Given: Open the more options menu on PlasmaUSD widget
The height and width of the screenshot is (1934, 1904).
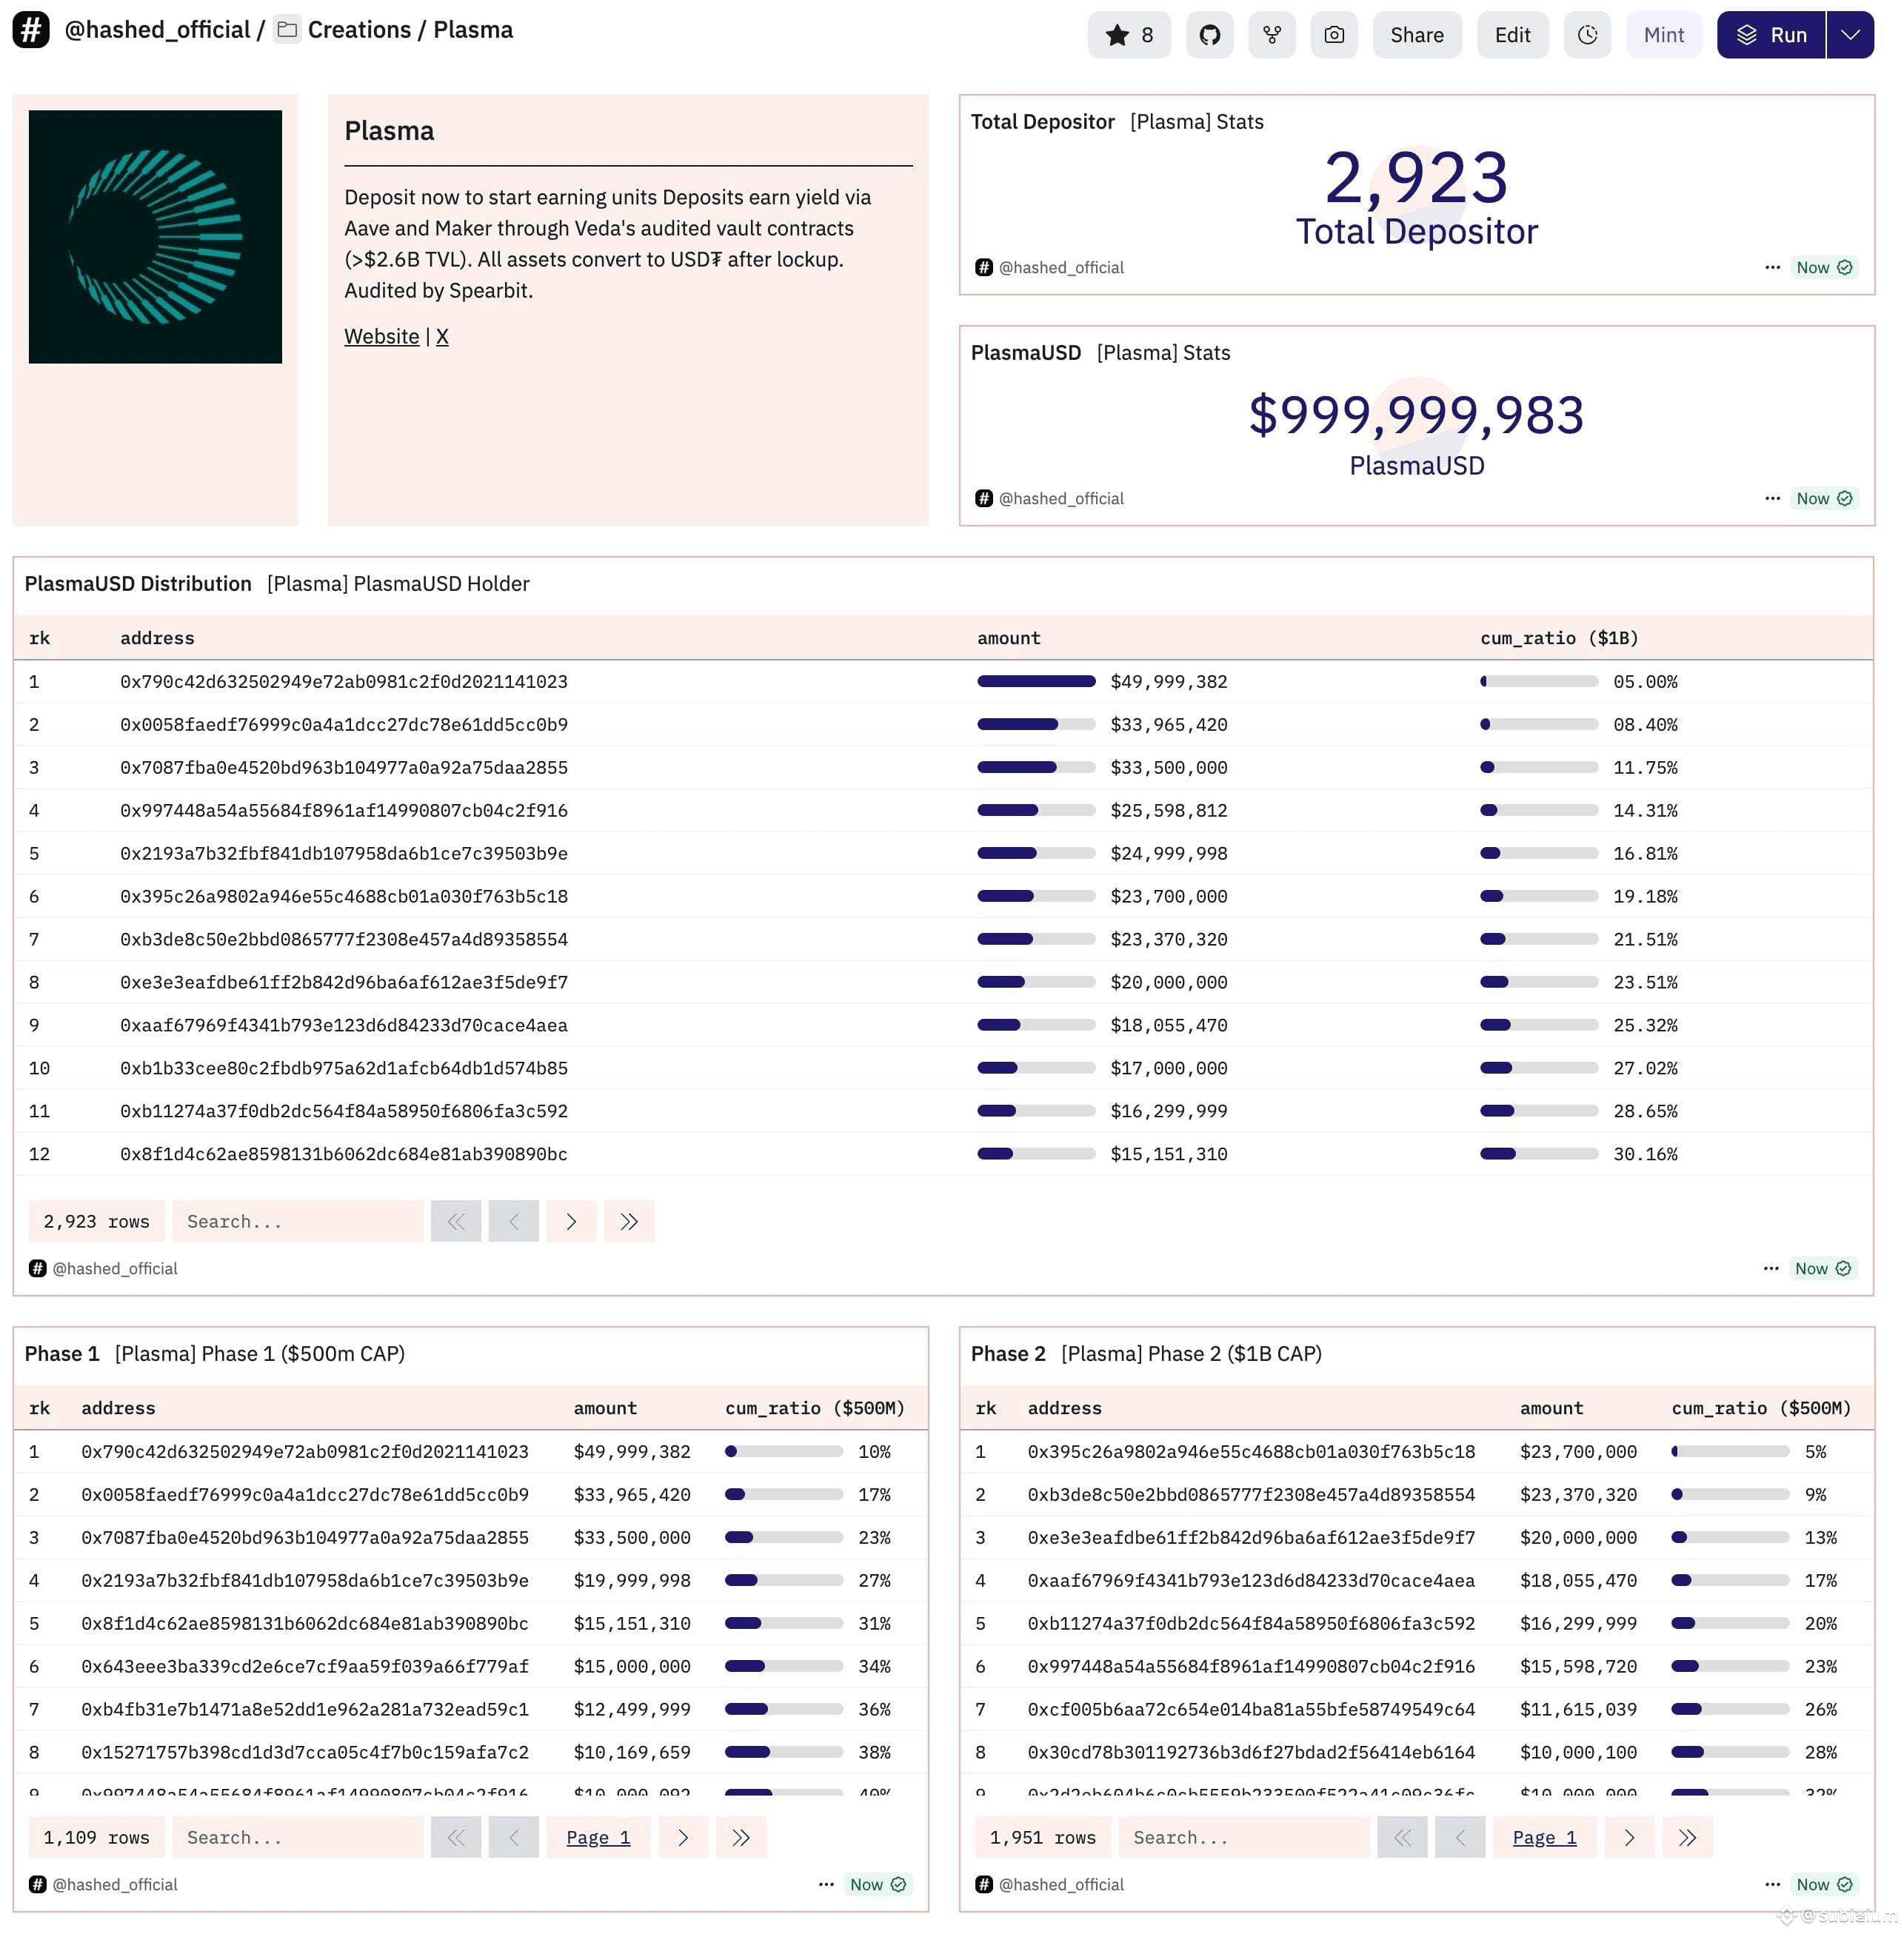Looking at the screenshot, I should point(1772,498).
